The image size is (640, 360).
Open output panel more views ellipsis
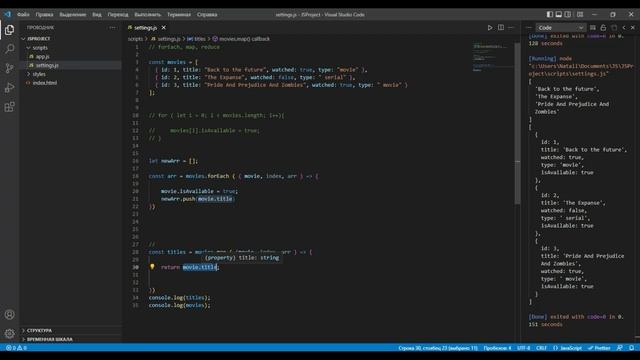529,28
